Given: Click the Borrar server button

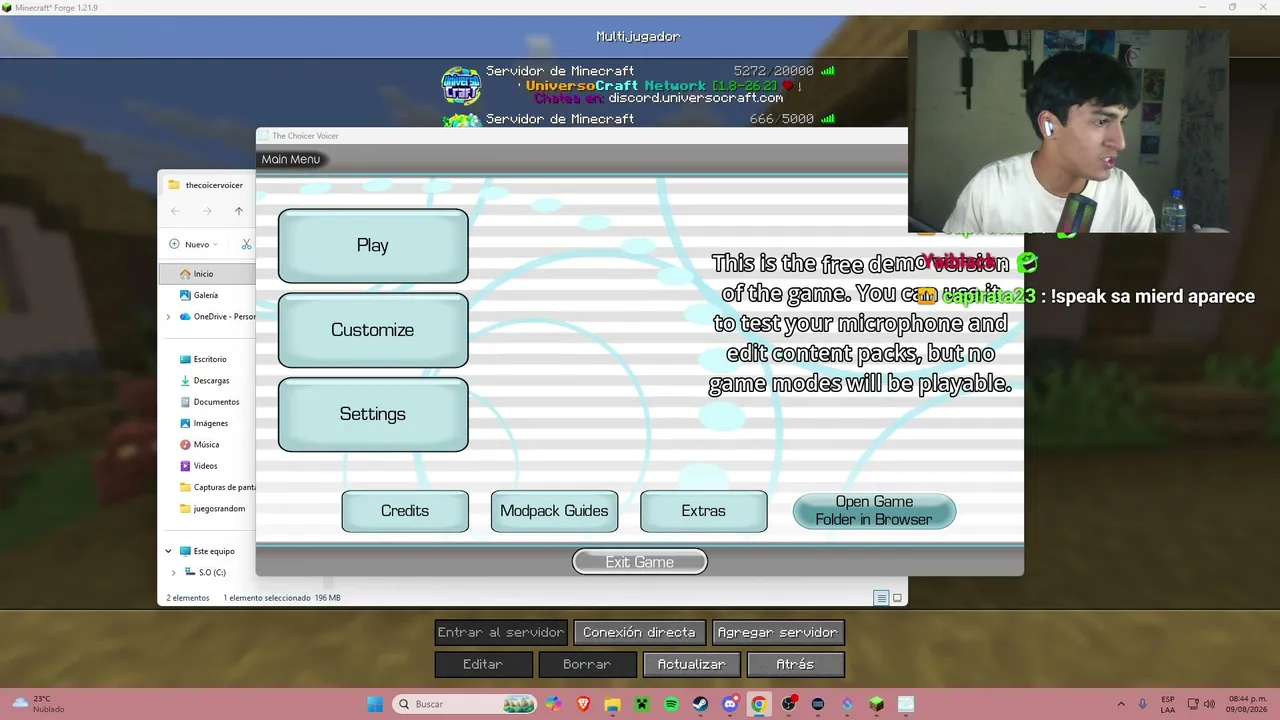Looking at the screenshot, I should pyautogui.click(x=587, y=664).
